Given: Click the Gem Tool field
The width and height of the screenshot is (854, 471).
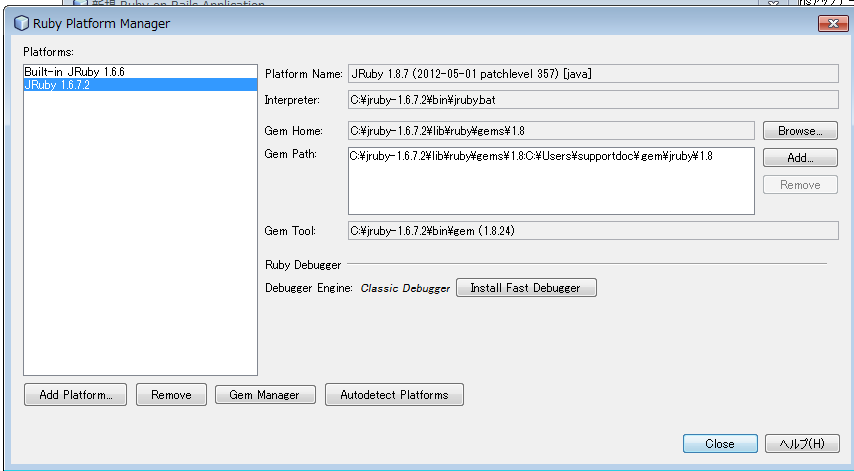Looking at the screenshot, I should [593, 231].
